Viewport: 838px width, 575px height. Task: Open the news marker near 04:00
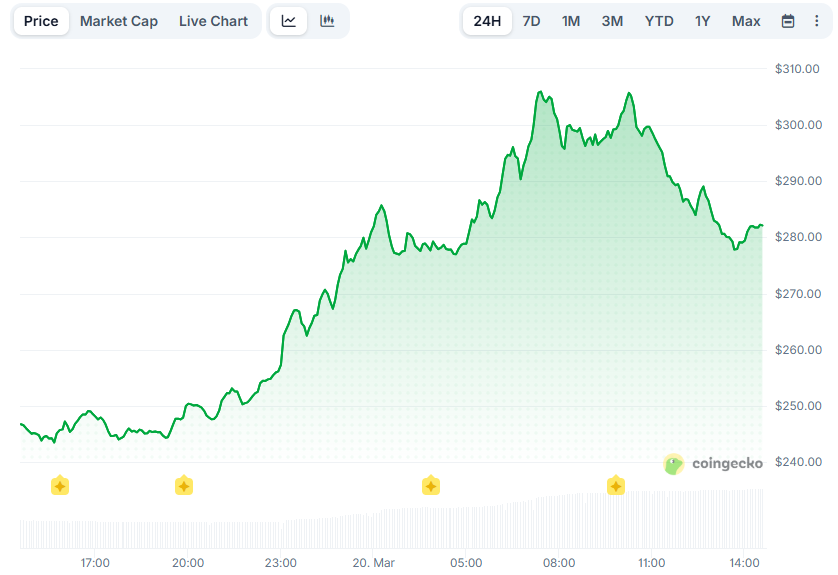click(x=431, y=486)
